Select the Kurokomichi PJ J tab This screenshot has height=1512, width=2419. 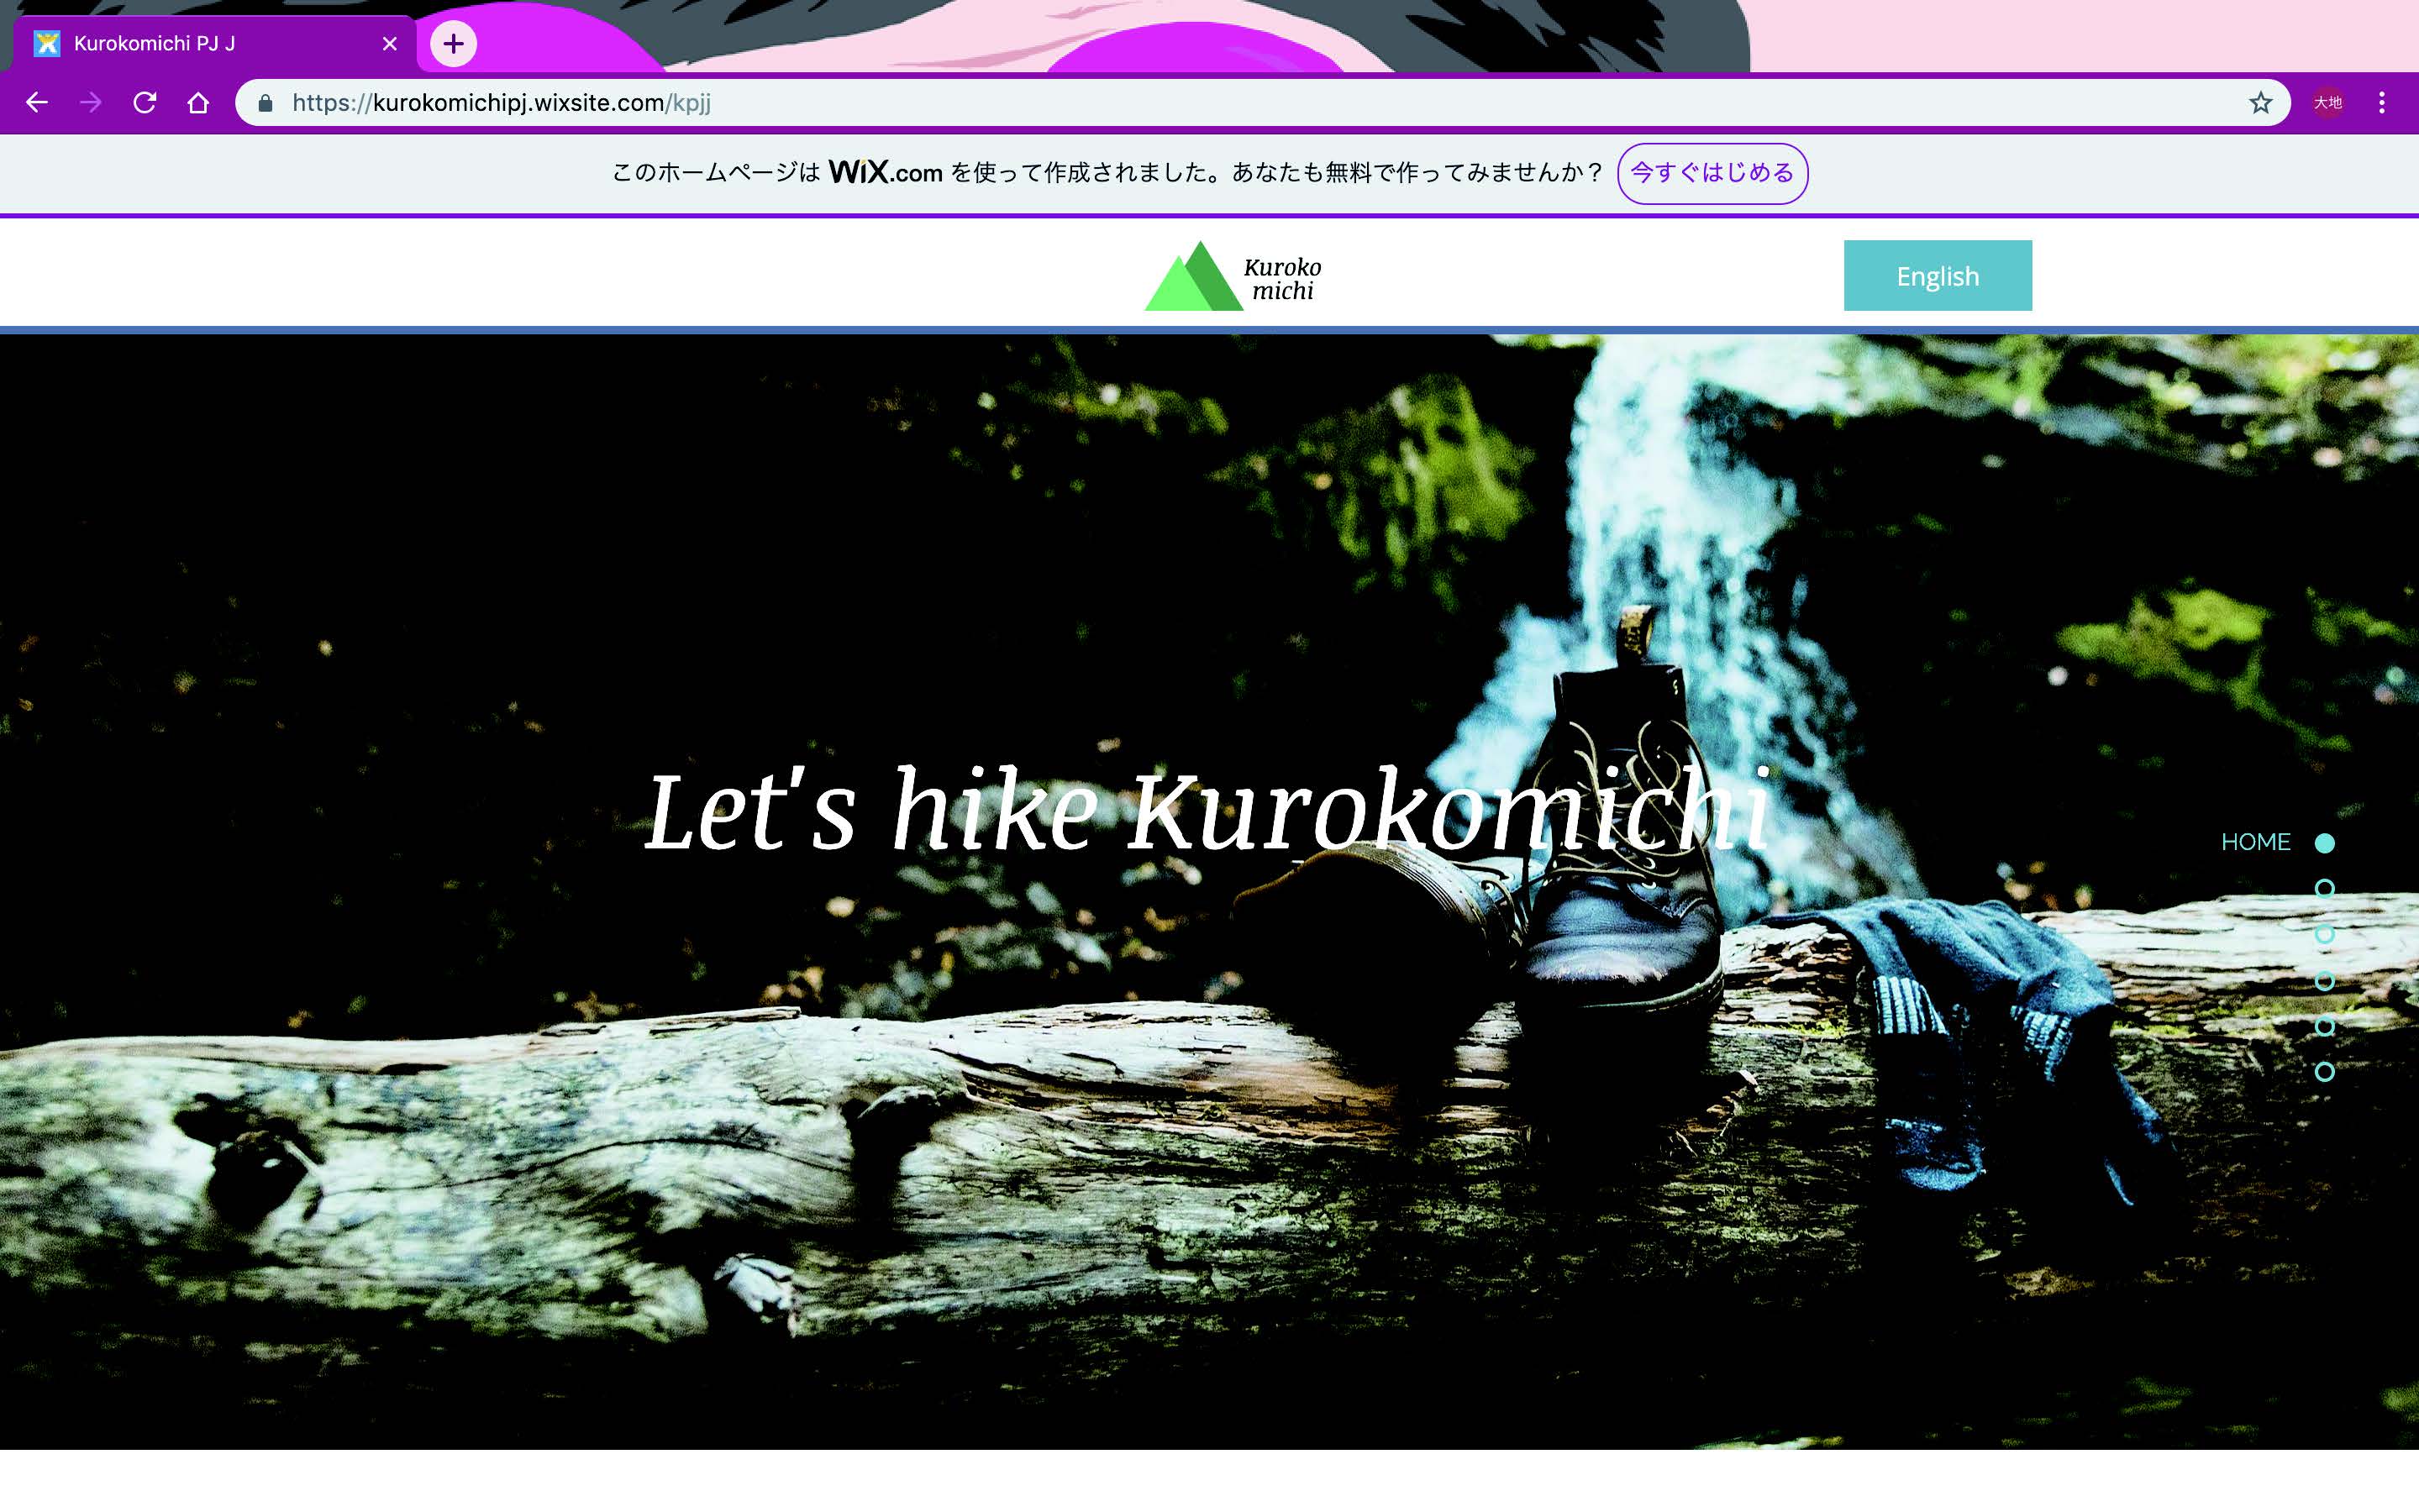(214, 44)
